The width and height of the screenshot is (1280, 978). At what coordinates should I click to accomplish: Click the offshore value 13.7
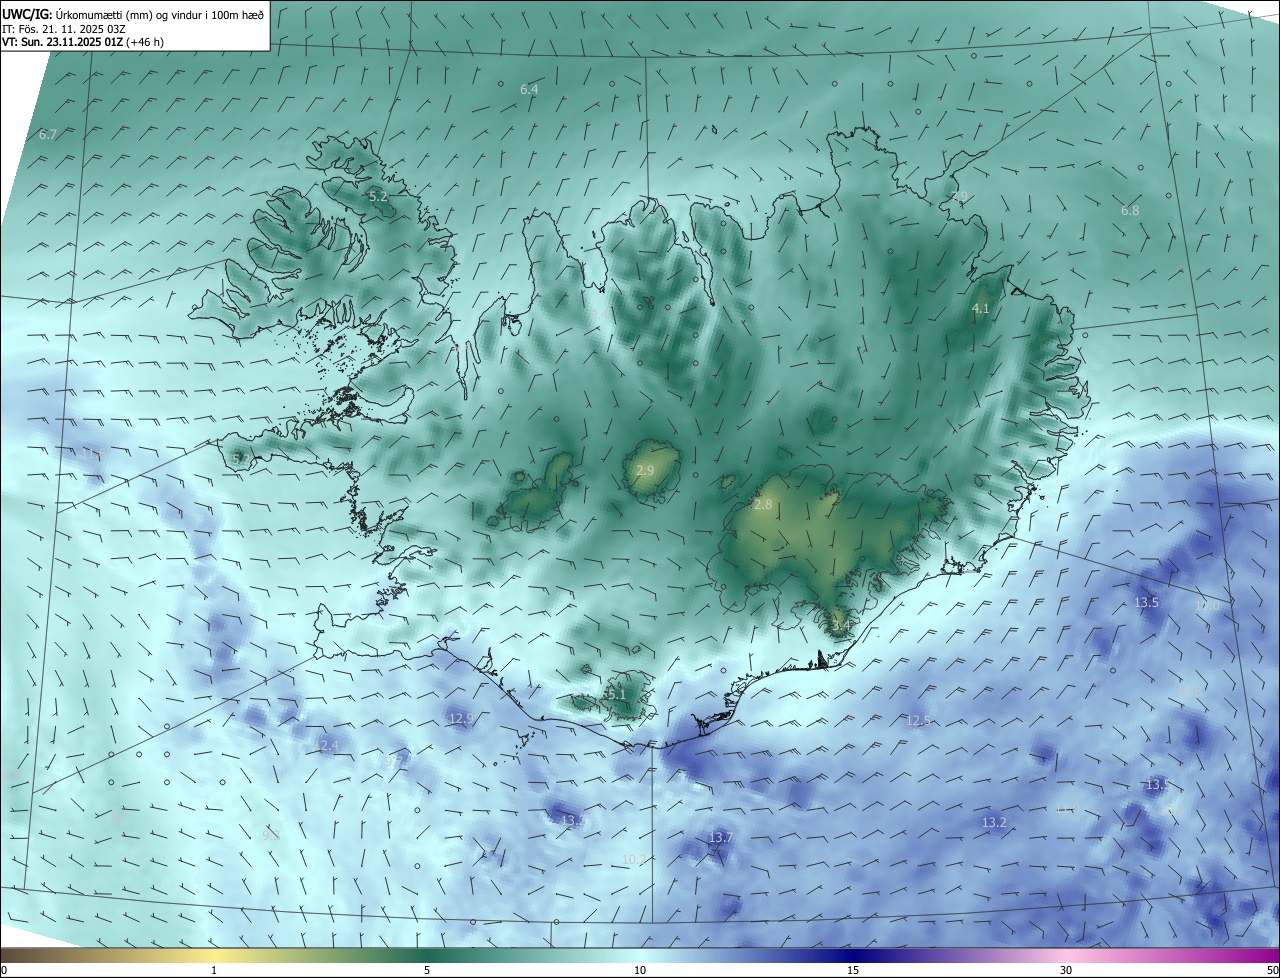[720, 838]
